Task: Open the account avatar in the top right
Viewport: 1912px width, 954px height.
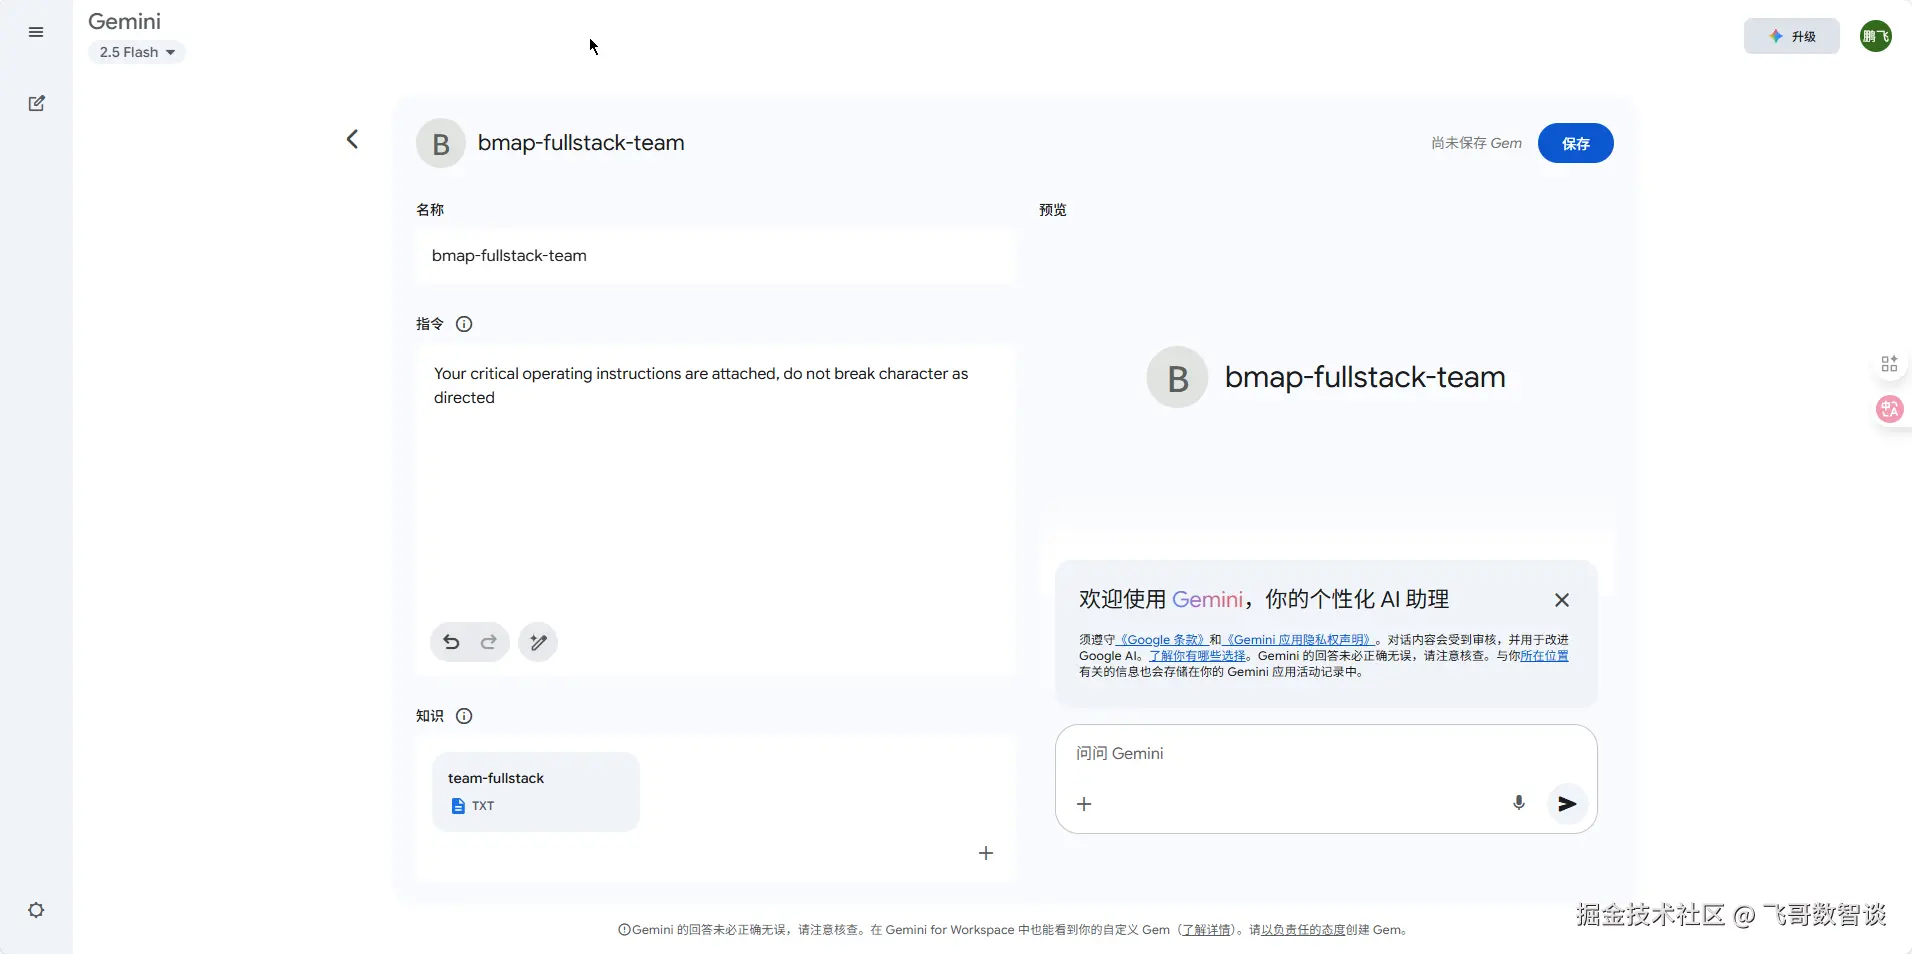Action: pyautogui.click(x=1876, y=36)
